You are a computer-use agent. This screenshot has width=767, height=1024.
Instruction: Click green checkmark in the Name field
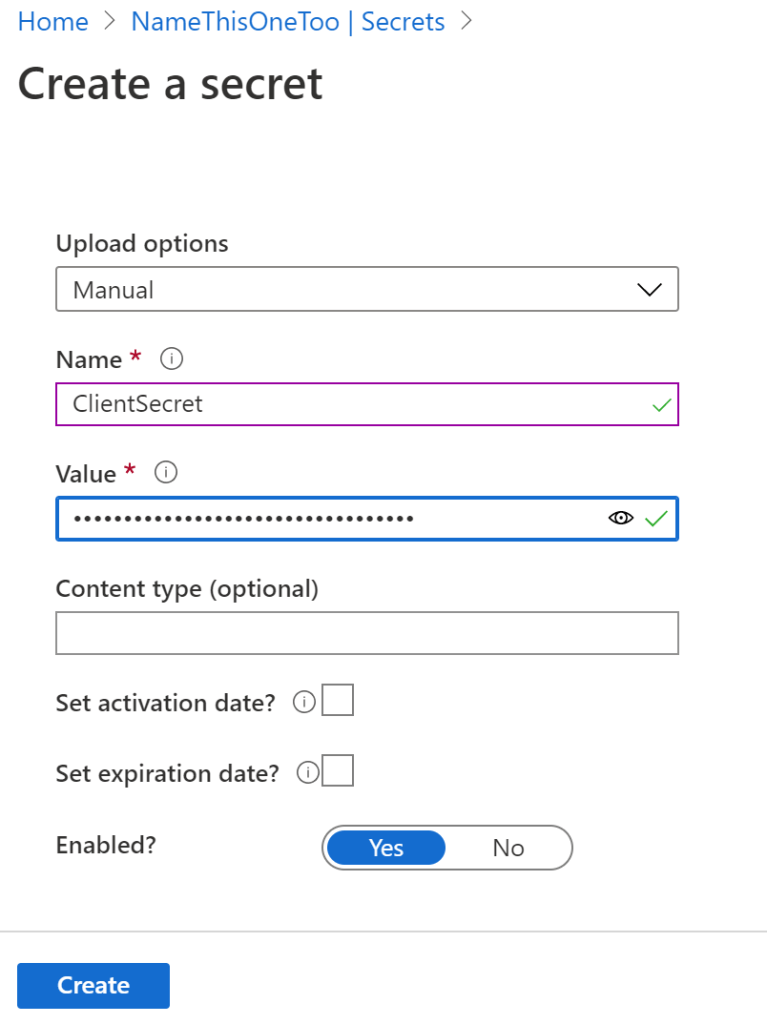[x=661, y=405]
